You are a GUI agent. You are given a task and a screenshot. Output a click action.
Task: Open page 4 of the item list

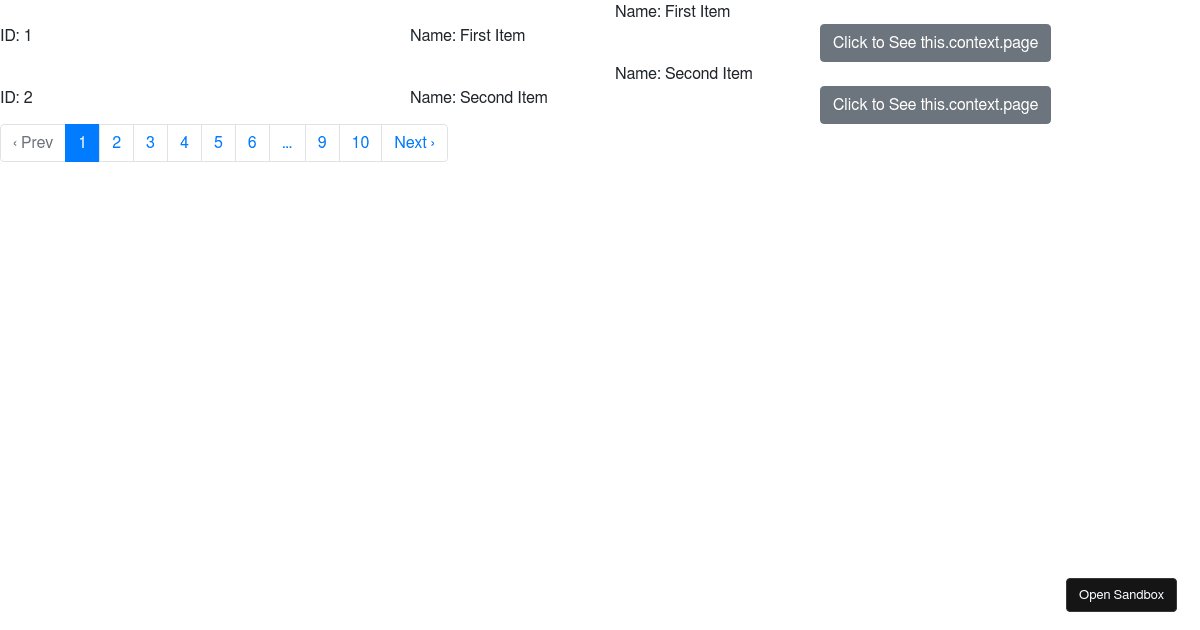[x=184, y=142]
